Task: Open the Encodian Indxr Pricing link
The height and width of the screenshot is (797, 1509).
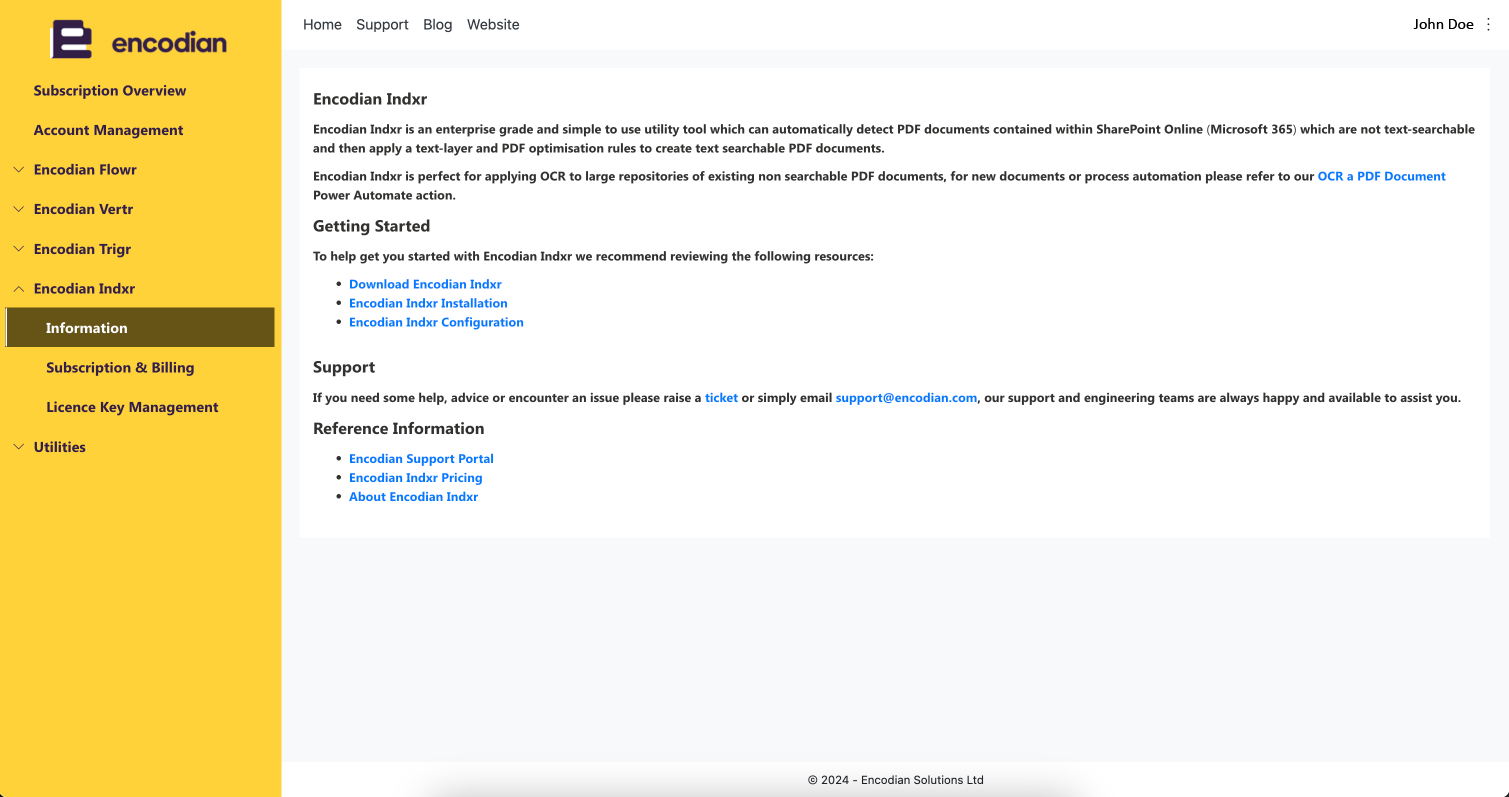Action: (x=415, y=477)
